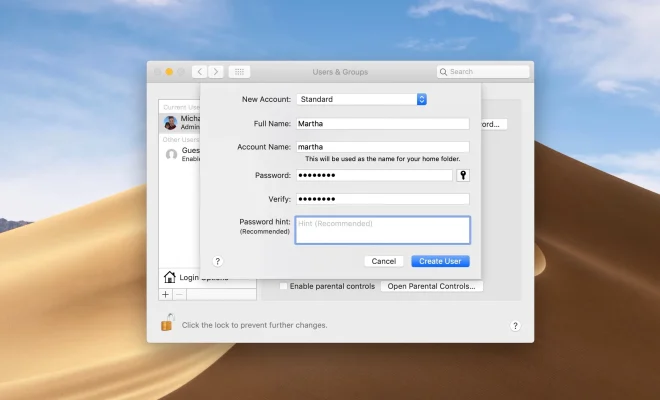
Task: Open help from the sheet's question mark
Action: coord(218,261)
